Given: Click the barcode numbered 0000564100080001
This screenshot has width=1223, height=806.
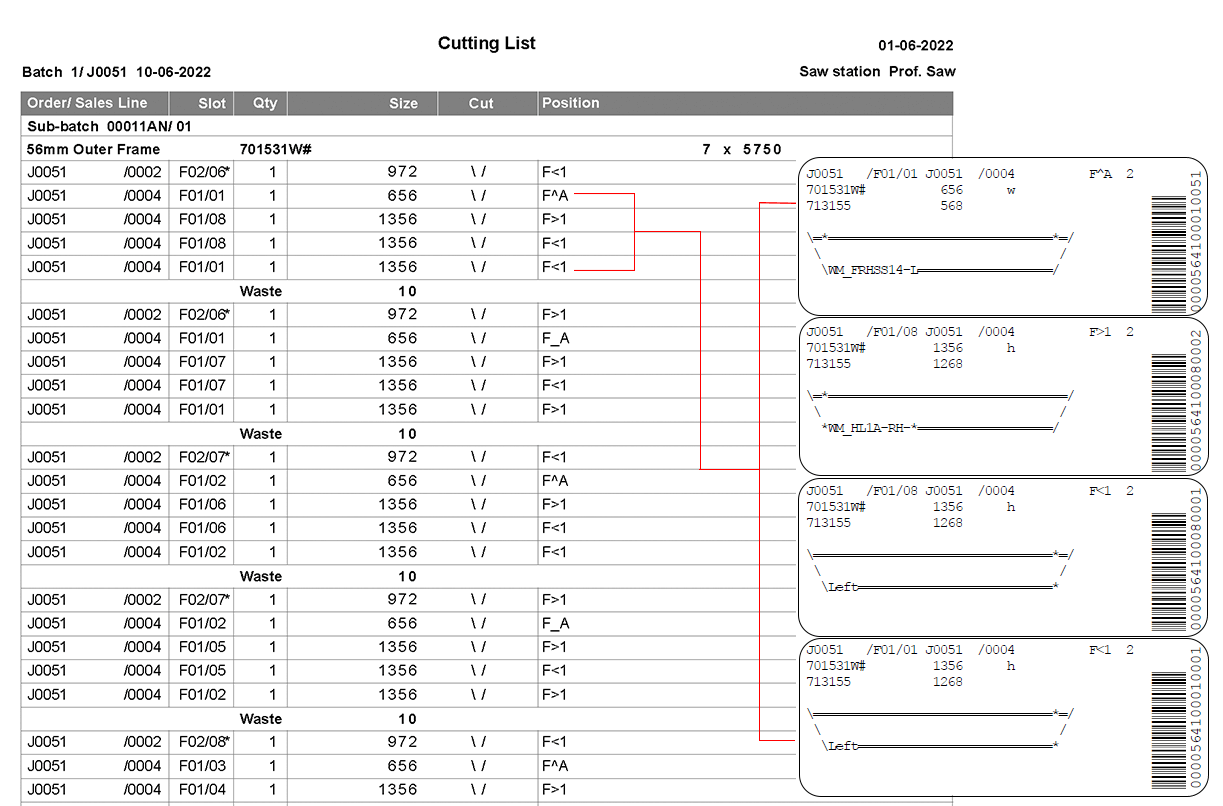Looking at the screenshot, I should point(1171,558).
